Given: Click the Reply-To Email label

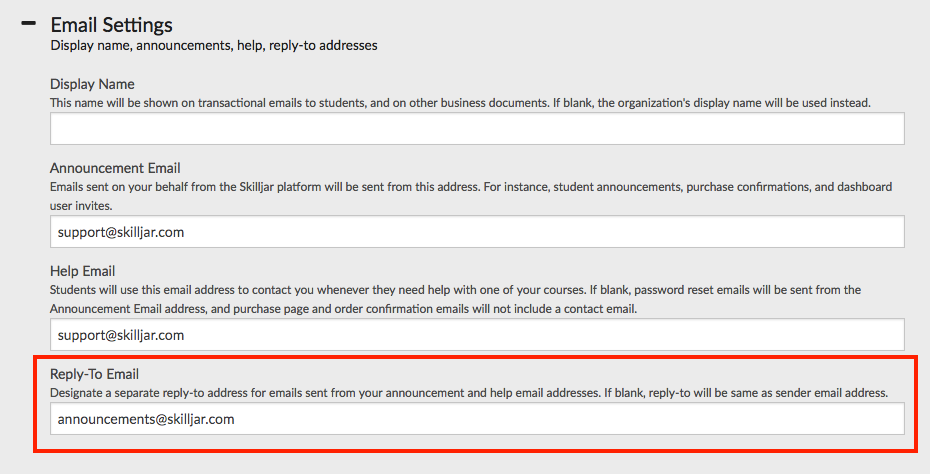Looking at the screenshot, I should [94, 374].
